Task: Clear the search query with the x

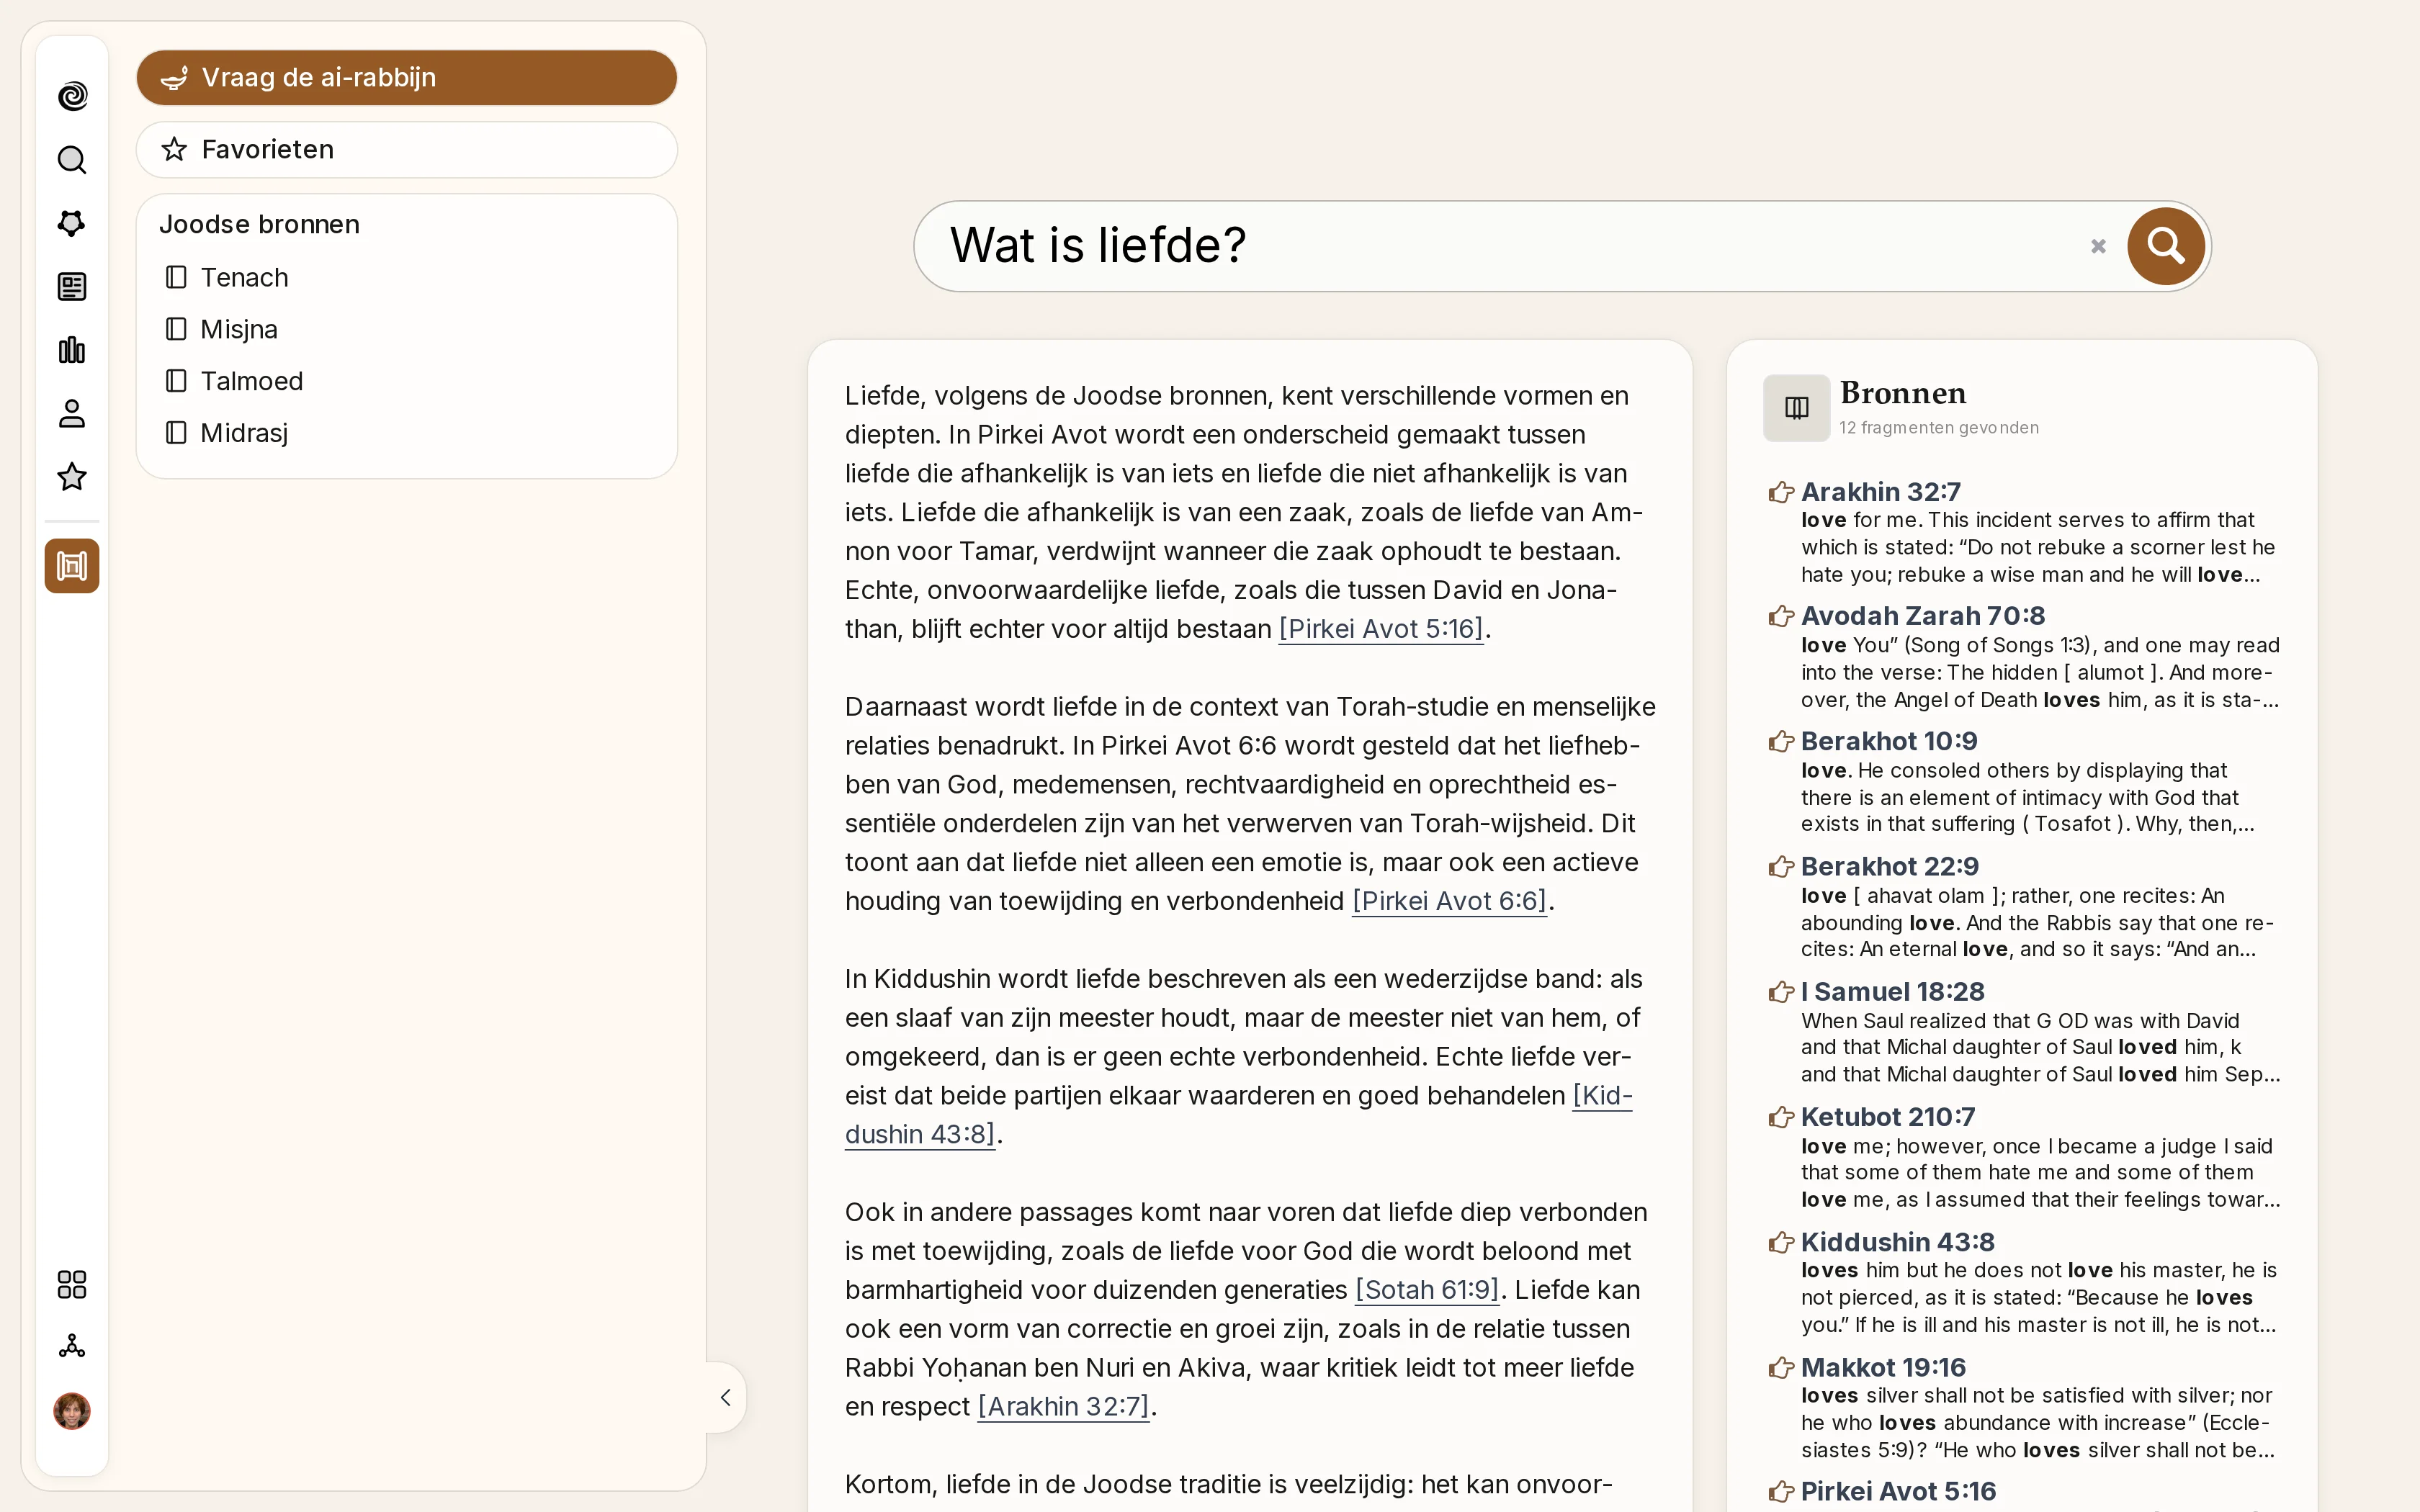Action: tap(2098, 246)
